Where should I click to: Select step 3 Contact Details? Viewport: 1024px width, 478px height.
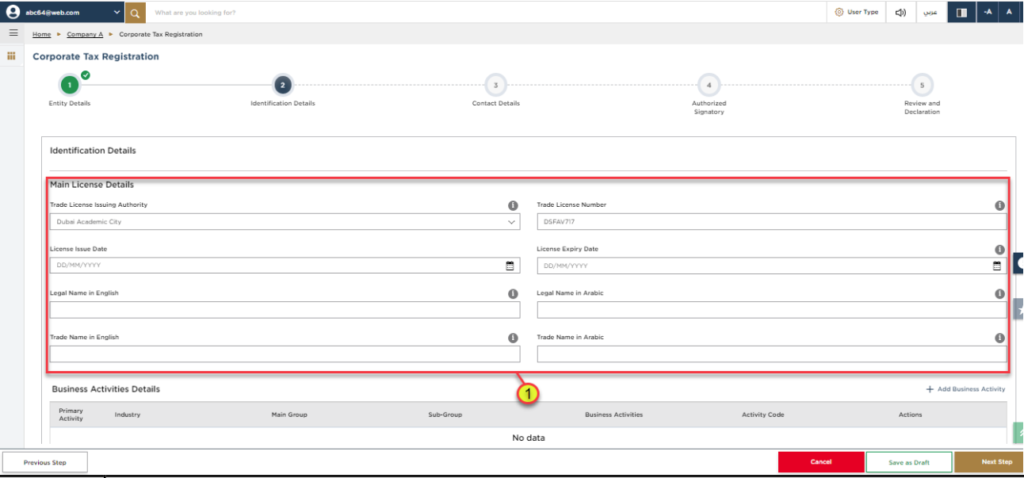[496, 85]
